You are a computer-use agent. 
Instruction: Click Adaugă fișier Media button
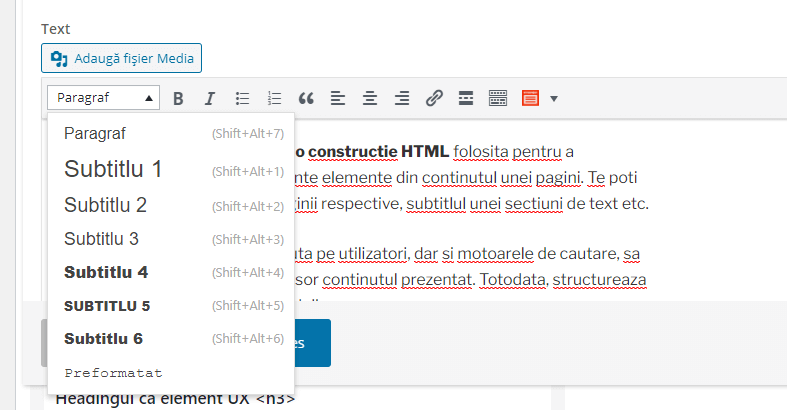(x=121, y=58)
